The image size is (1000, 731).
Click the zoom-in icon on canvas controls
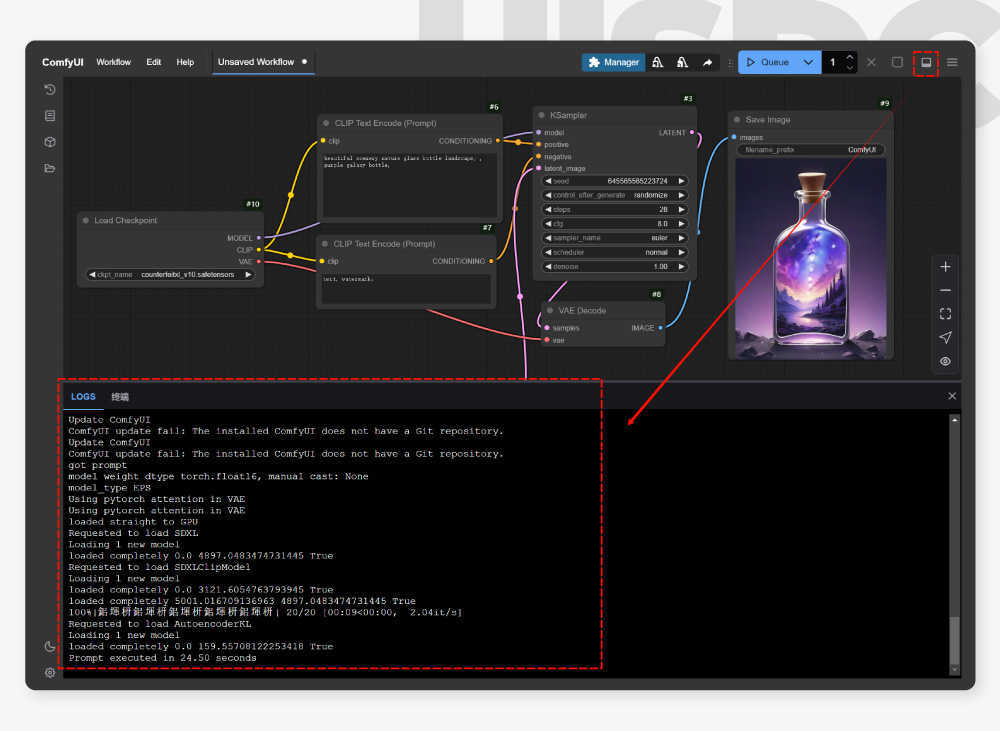point(945,267)
